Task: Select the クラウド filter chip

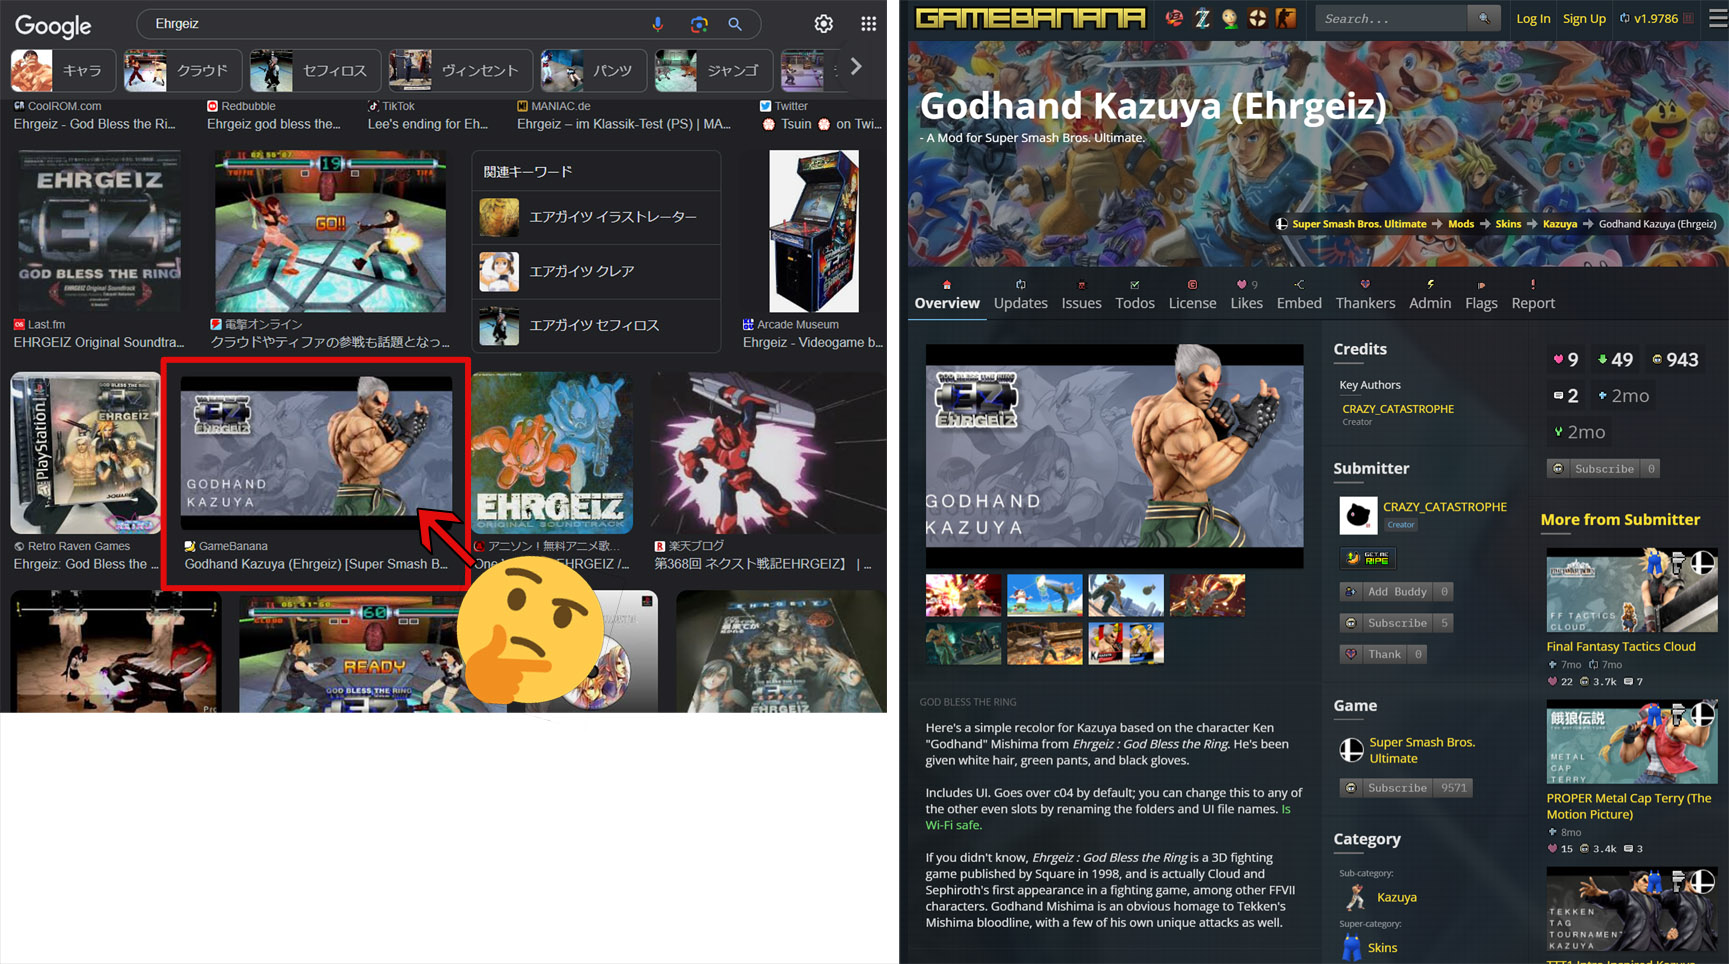Action: click(183, 70)
